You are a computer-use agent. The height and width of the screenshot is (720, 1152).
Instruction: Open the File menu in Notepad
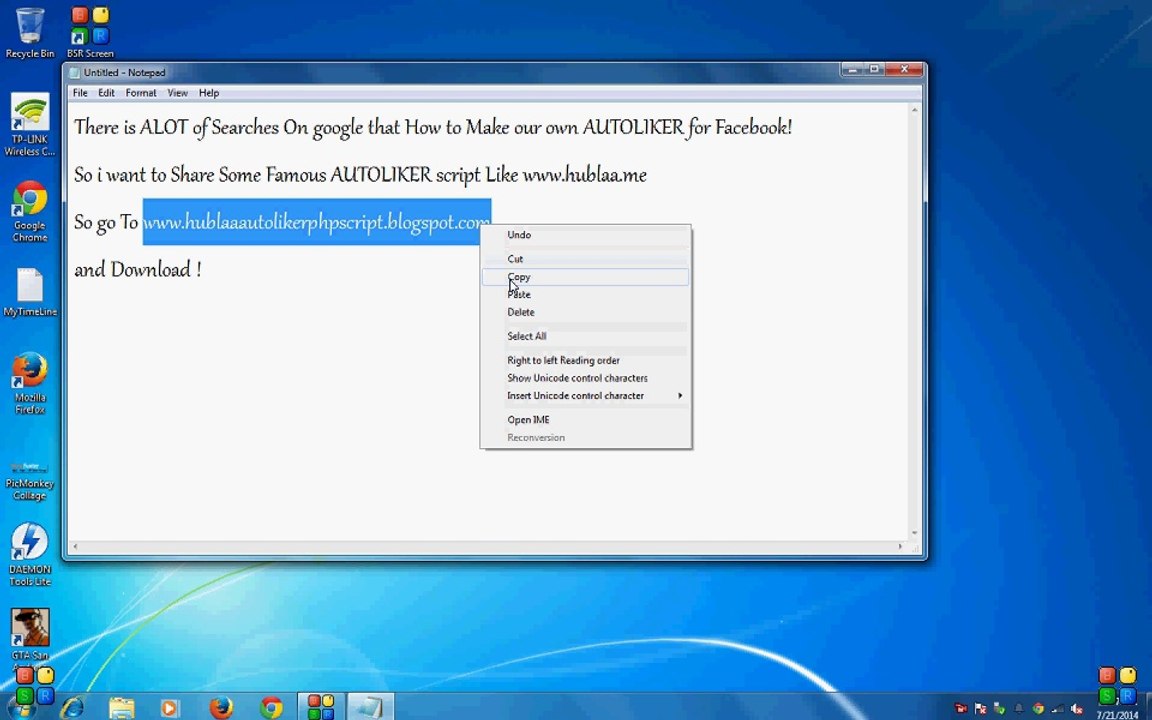(x=80, y=93)
